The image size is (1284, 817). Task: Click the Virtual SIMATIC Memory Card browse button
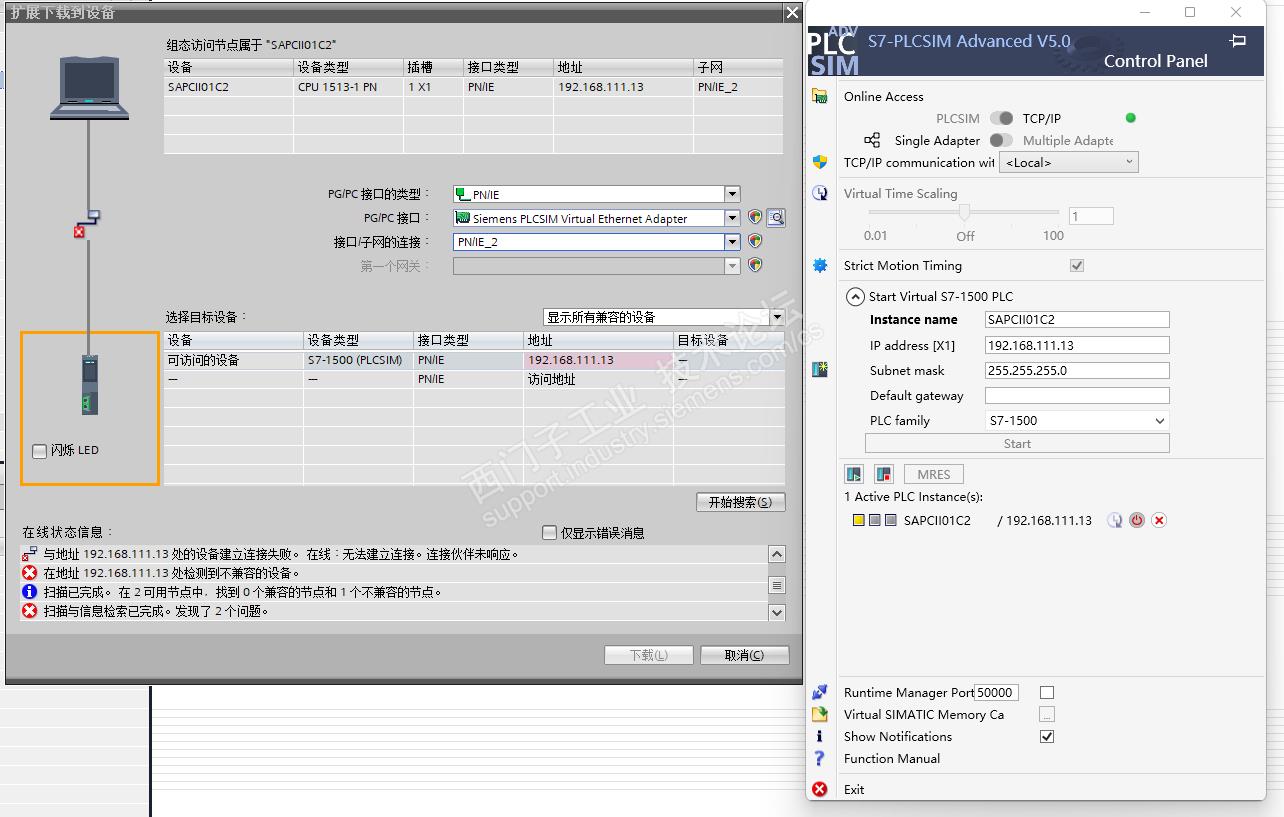1047,714
